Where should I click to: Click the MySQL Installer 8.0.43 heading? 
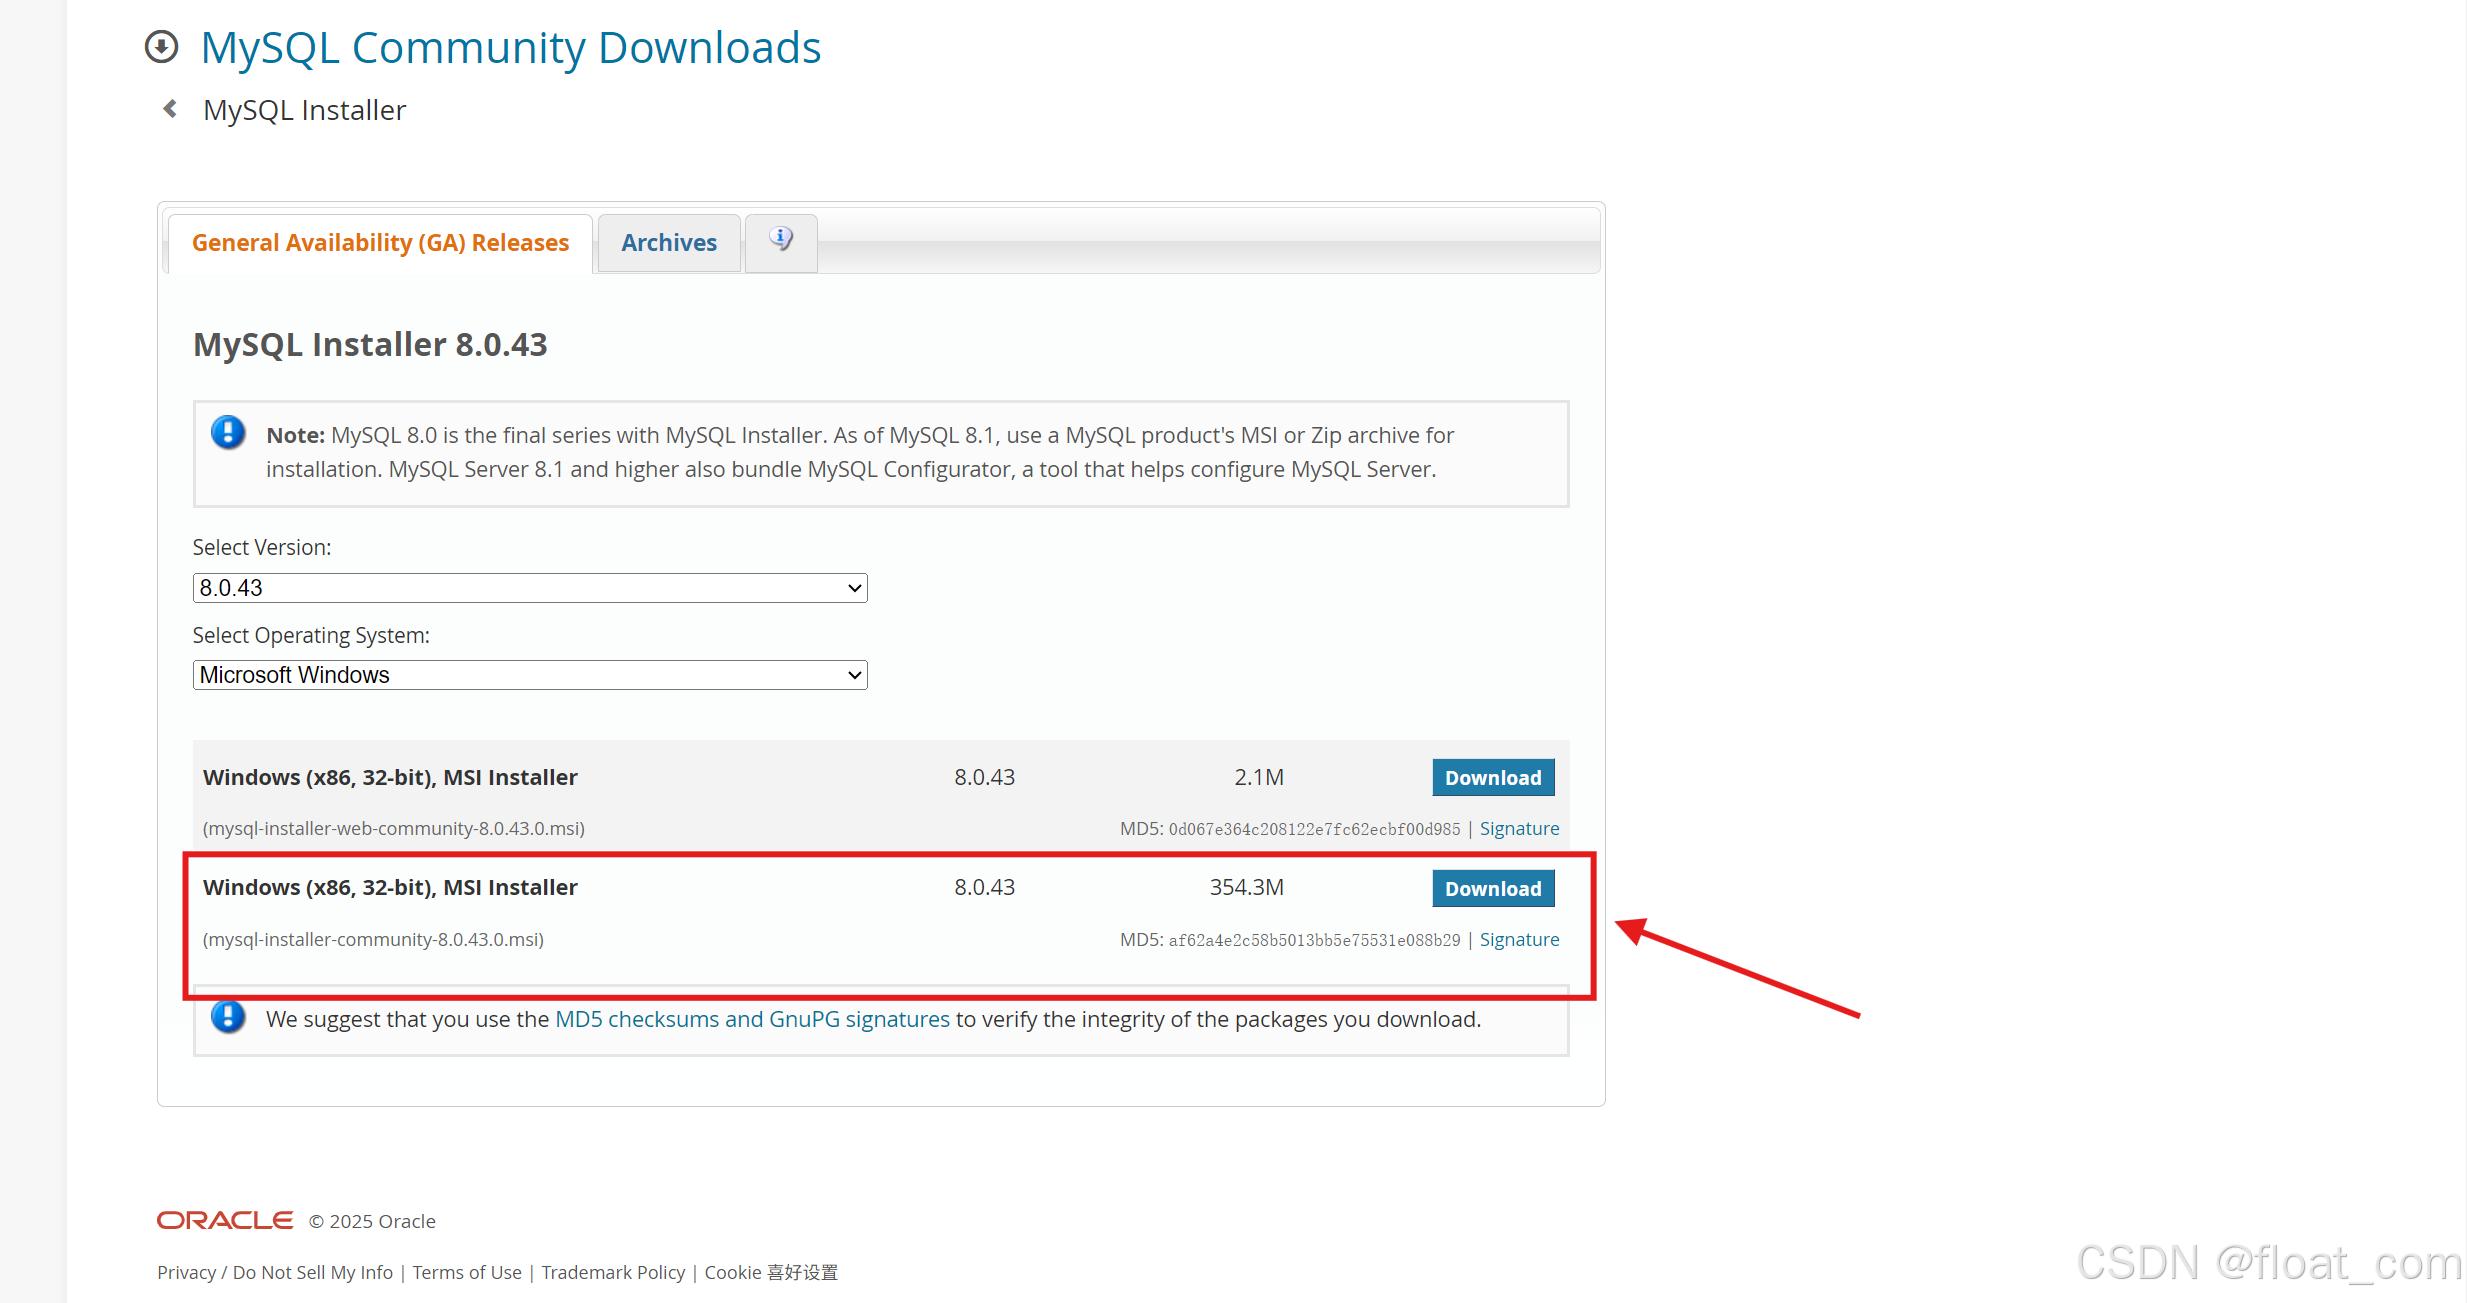pos(370,344)
